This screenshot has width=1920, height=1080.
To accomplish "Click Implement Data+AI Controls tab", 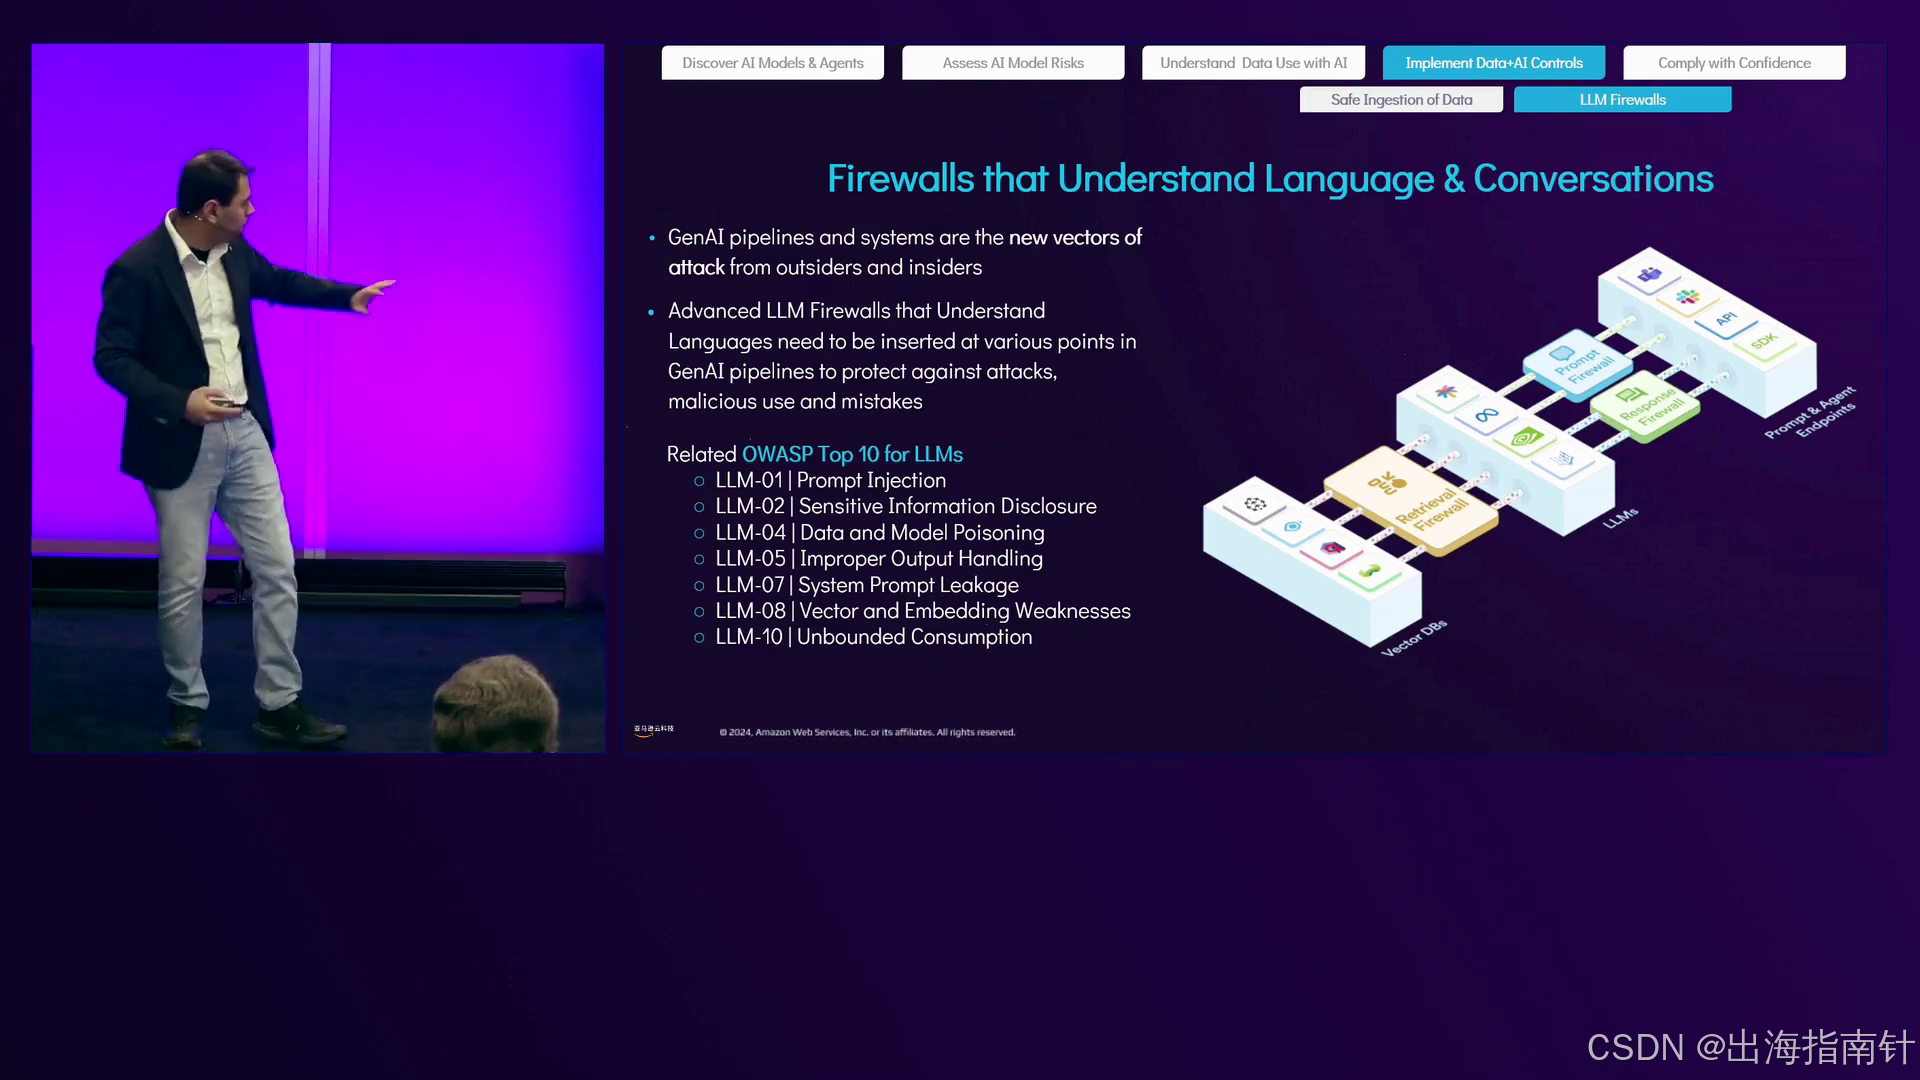I will click(1494, 63).
